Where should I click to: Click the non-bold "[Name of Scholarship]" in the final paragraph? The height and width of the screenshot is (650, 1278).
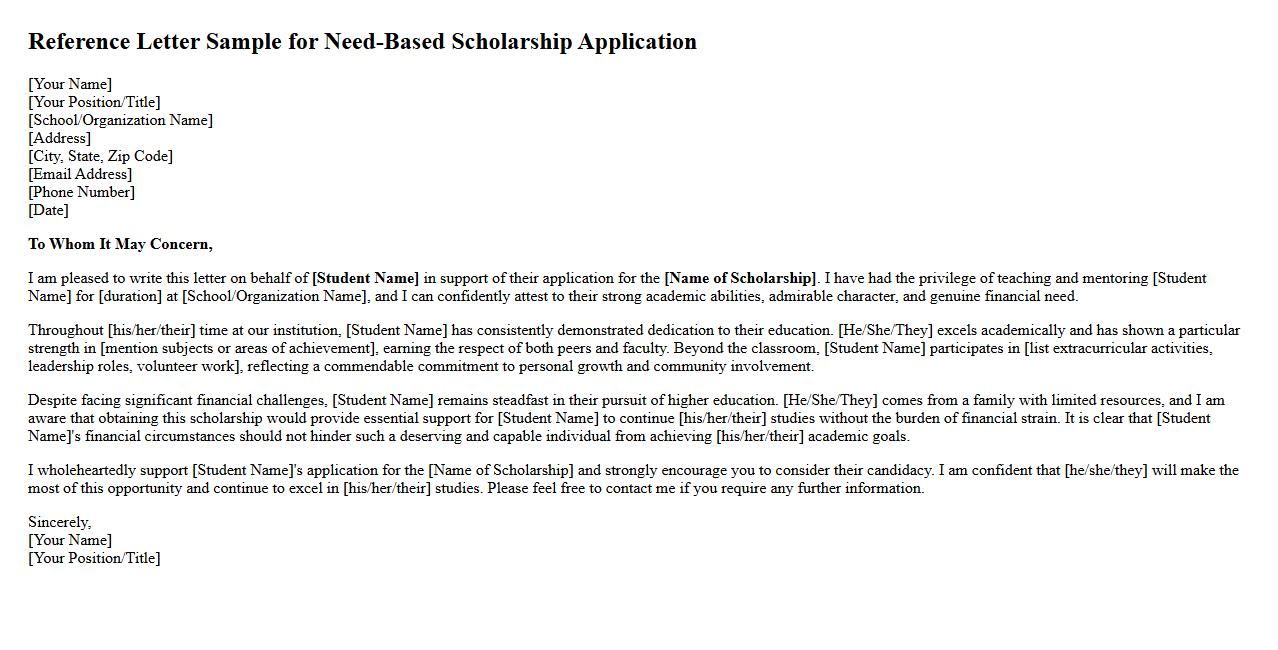pyautogui.click(x=501, y=470)
